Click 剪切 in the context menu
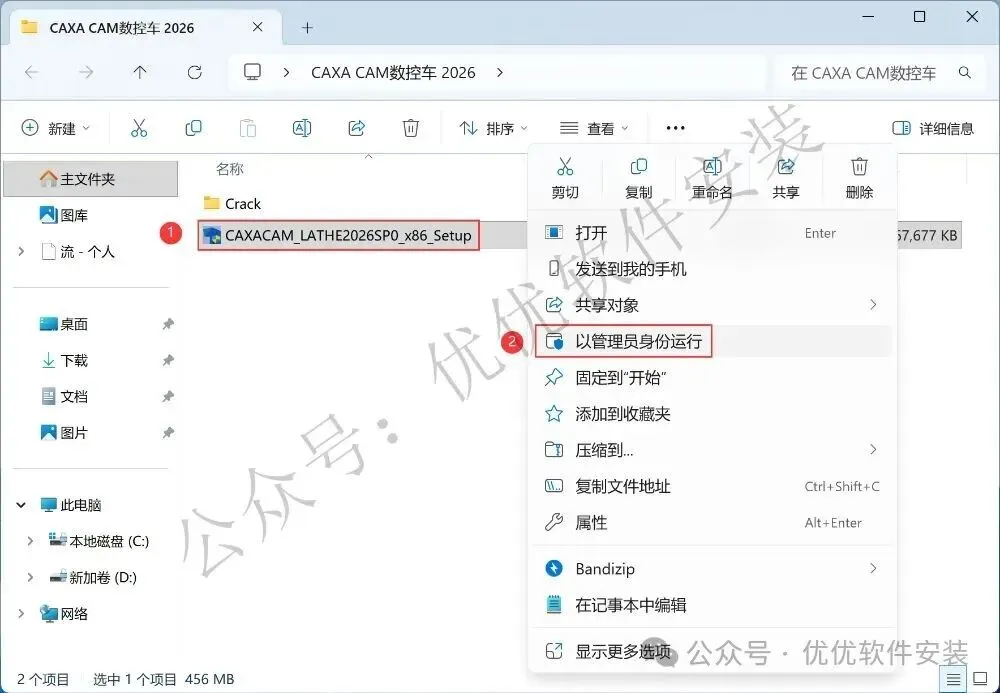This screenshot has width=1000, height=693. point(565,179)
